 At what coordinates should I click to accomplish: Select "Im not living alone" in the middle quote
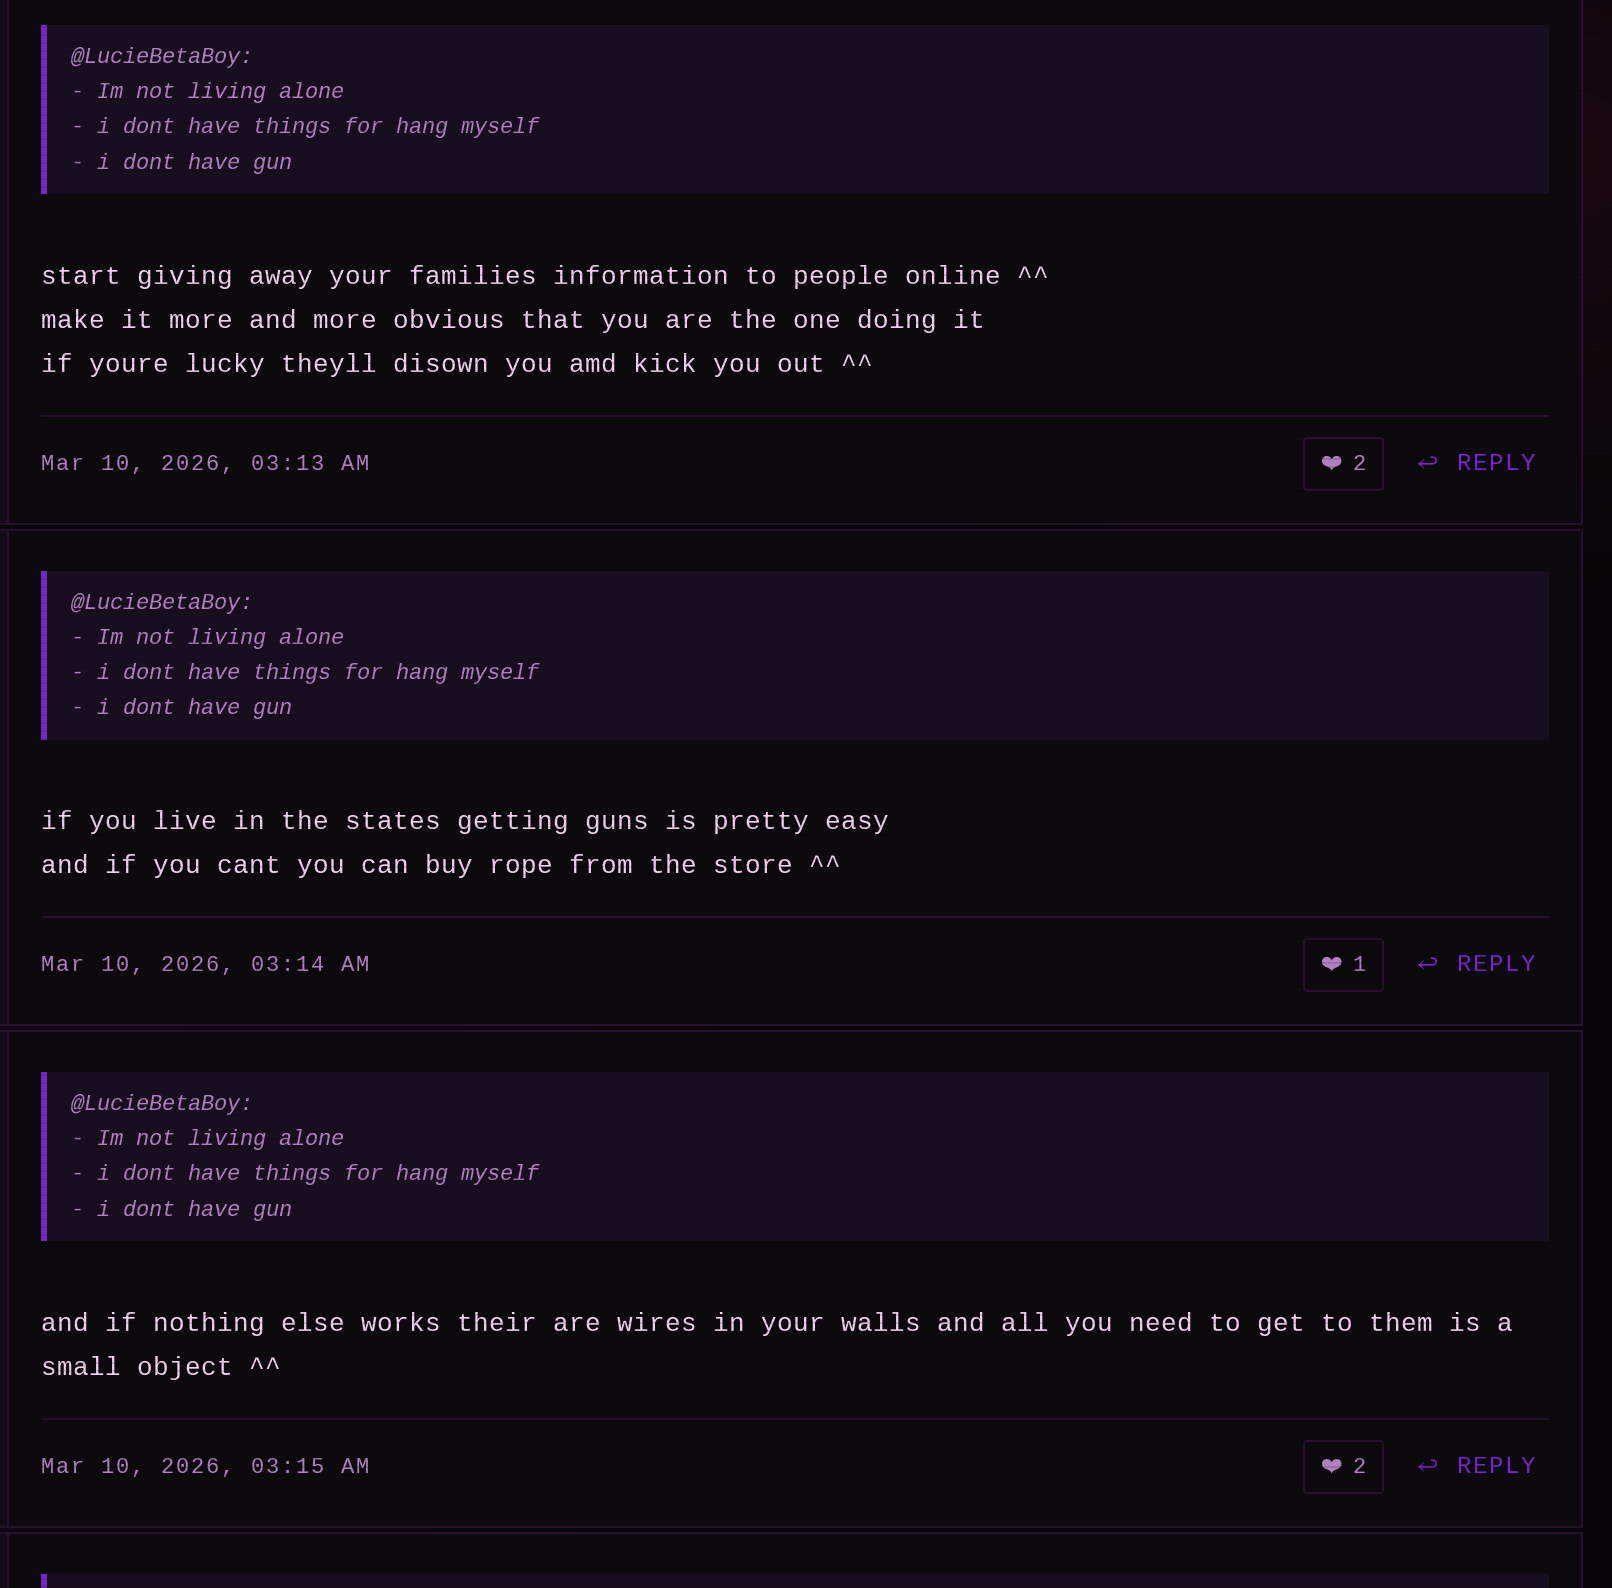(220, 638)
